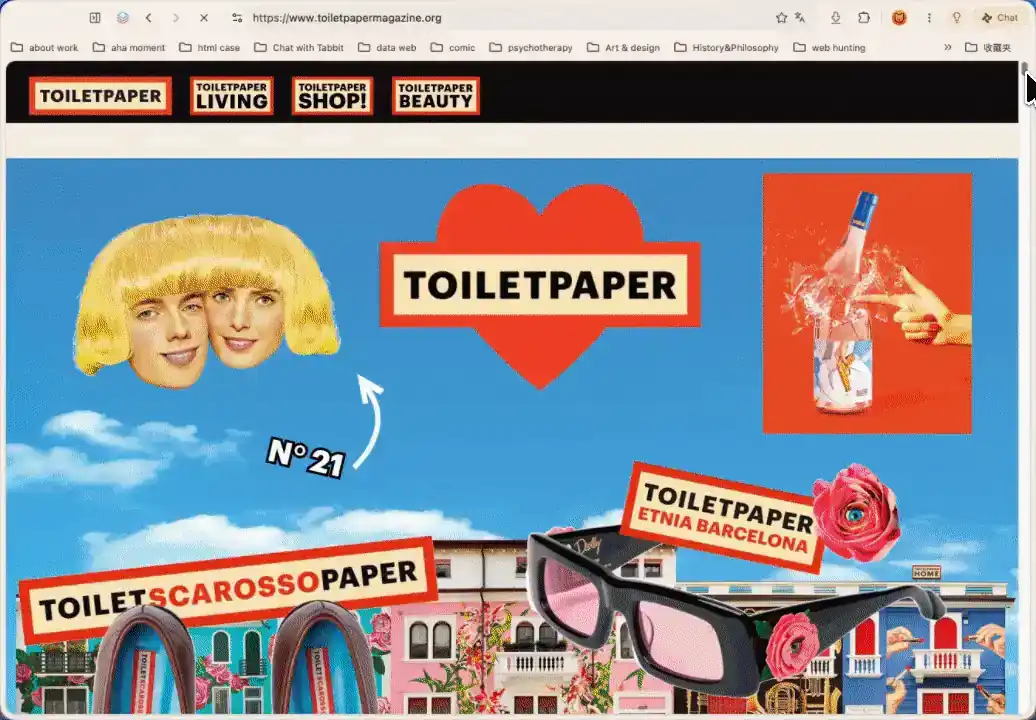This screenshot has height=720, width=1036.
Task: Select the TOILETPAPER BEAUTY nav tab
Action: tap(435, 96)
